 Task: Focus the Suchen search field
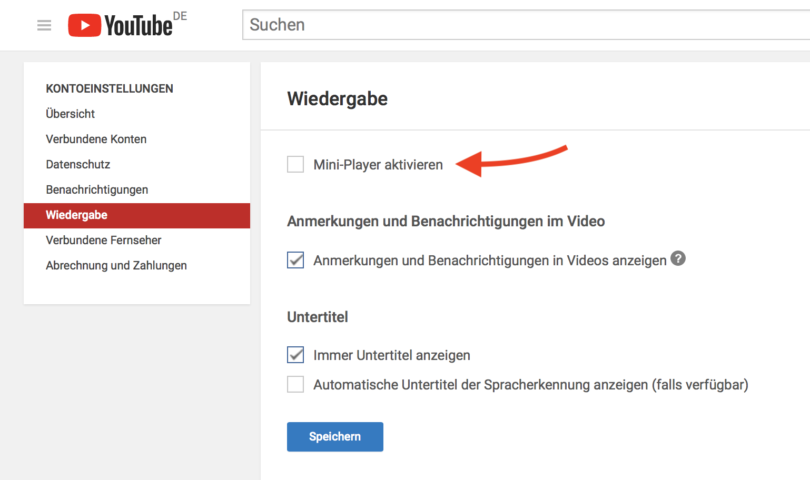(520, 25)
